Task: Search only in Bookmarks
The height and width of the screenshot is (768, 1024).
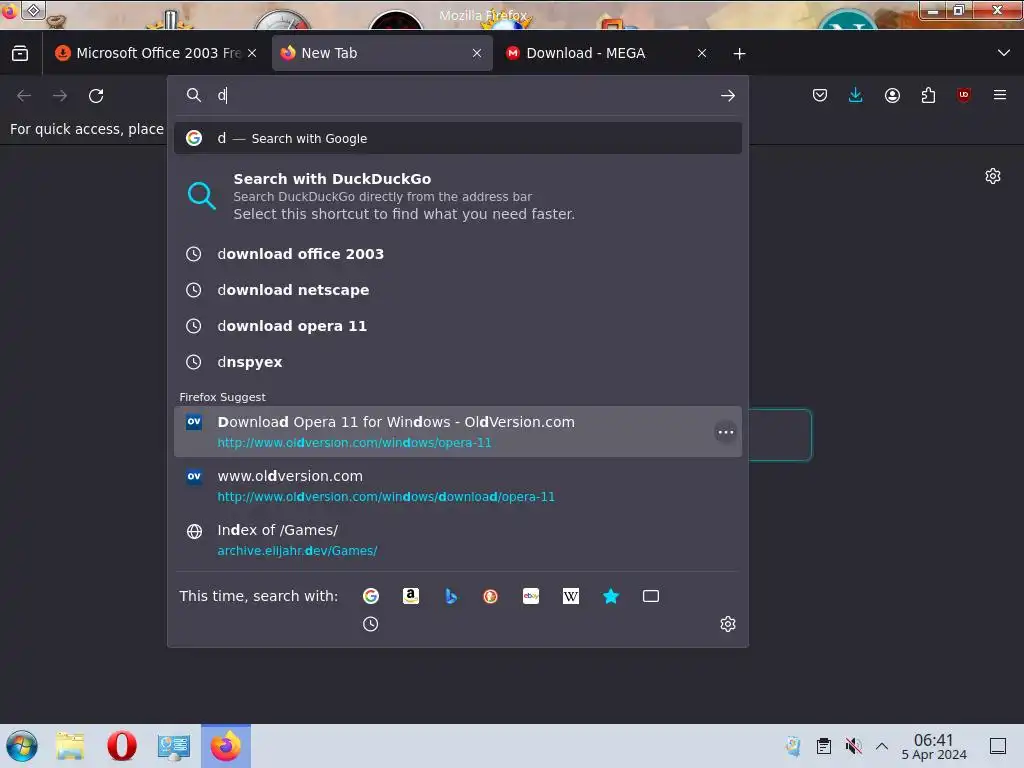Action: click(611, 596)
